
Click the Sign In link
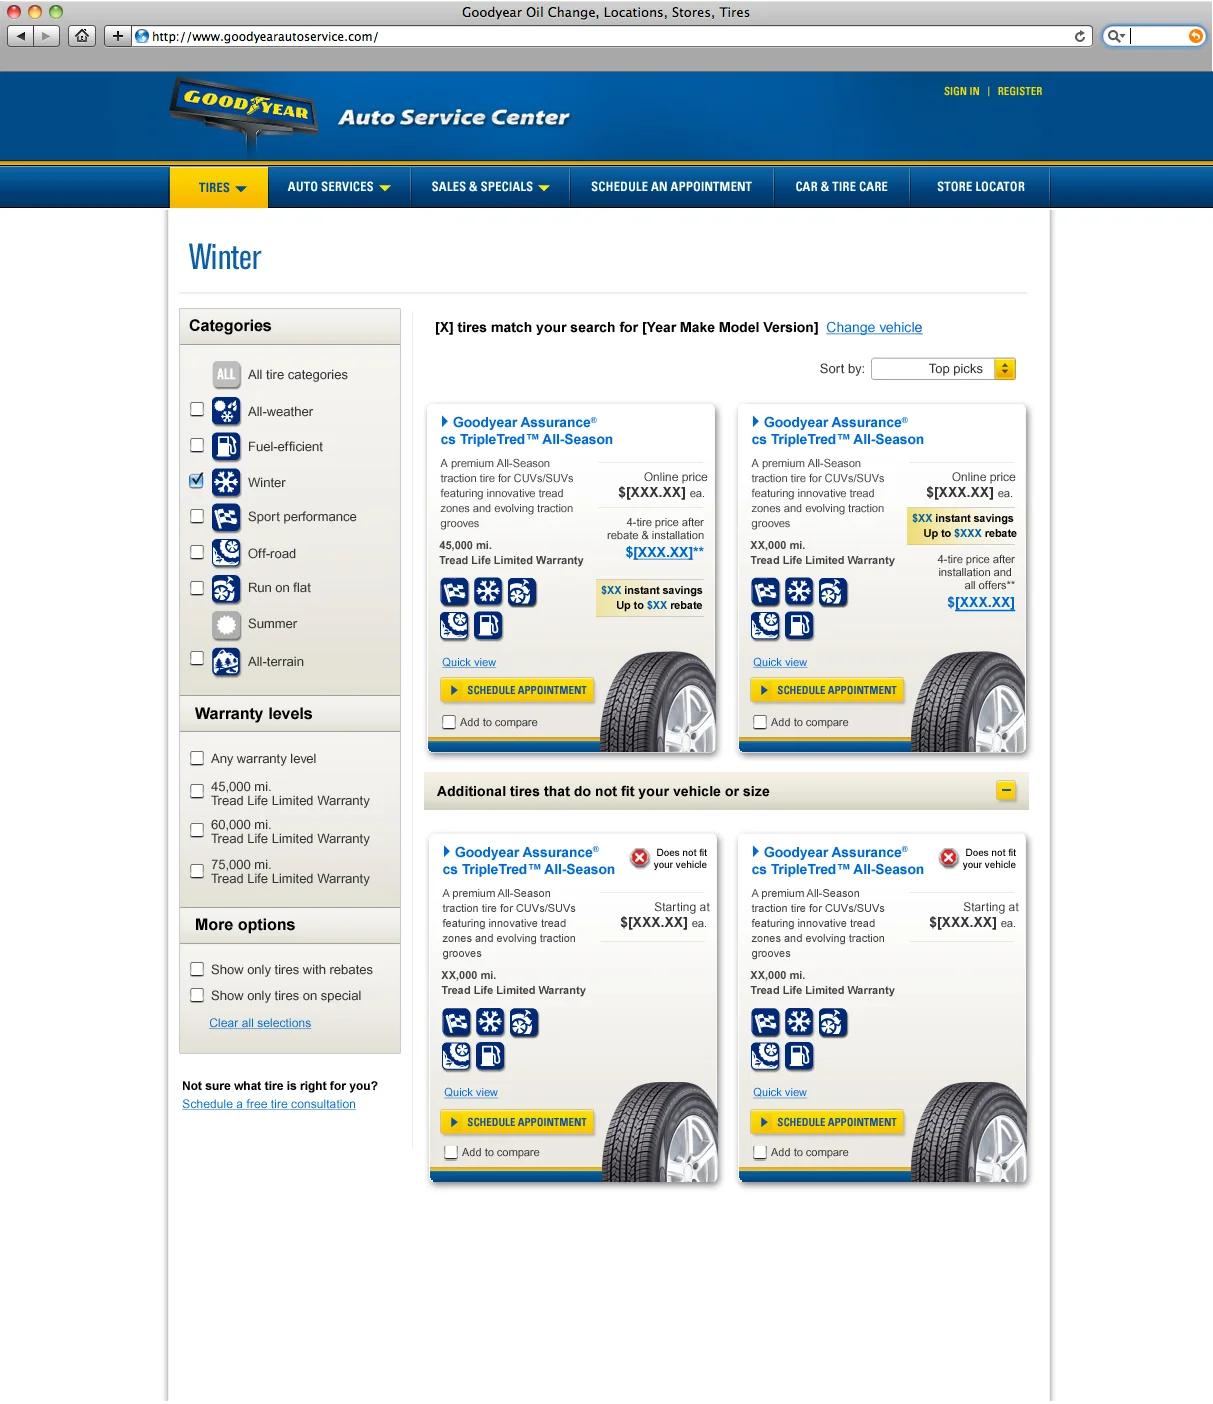coord(961,91)
